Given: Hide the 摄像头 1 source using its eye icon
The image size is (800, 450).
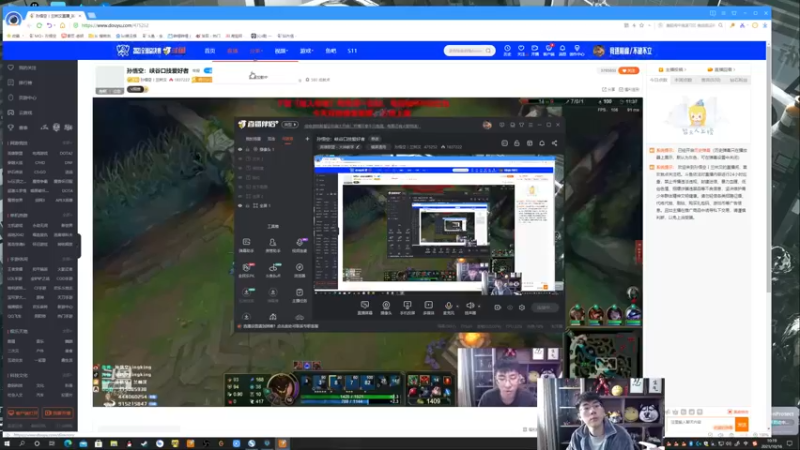Looking at the screenshot, I should click(240, 149).
